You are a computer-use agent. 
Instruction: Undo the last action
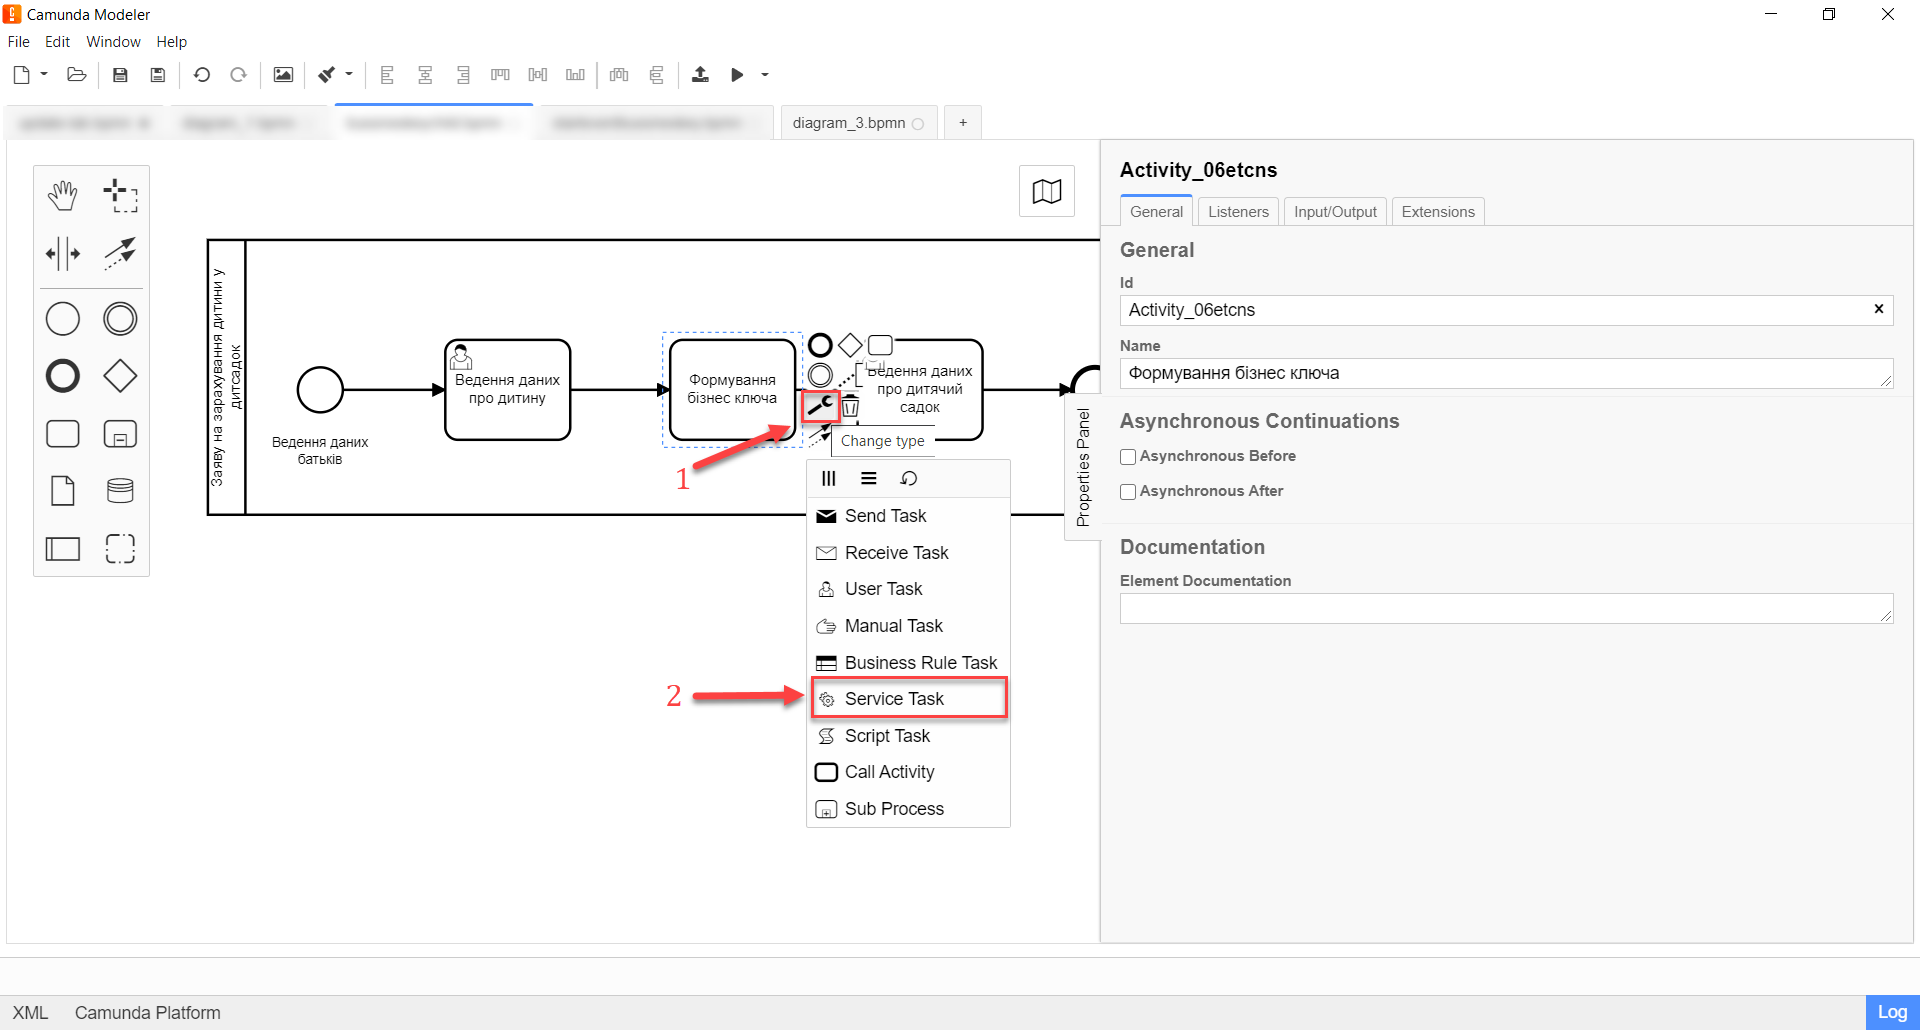click(x=202, y=75)
